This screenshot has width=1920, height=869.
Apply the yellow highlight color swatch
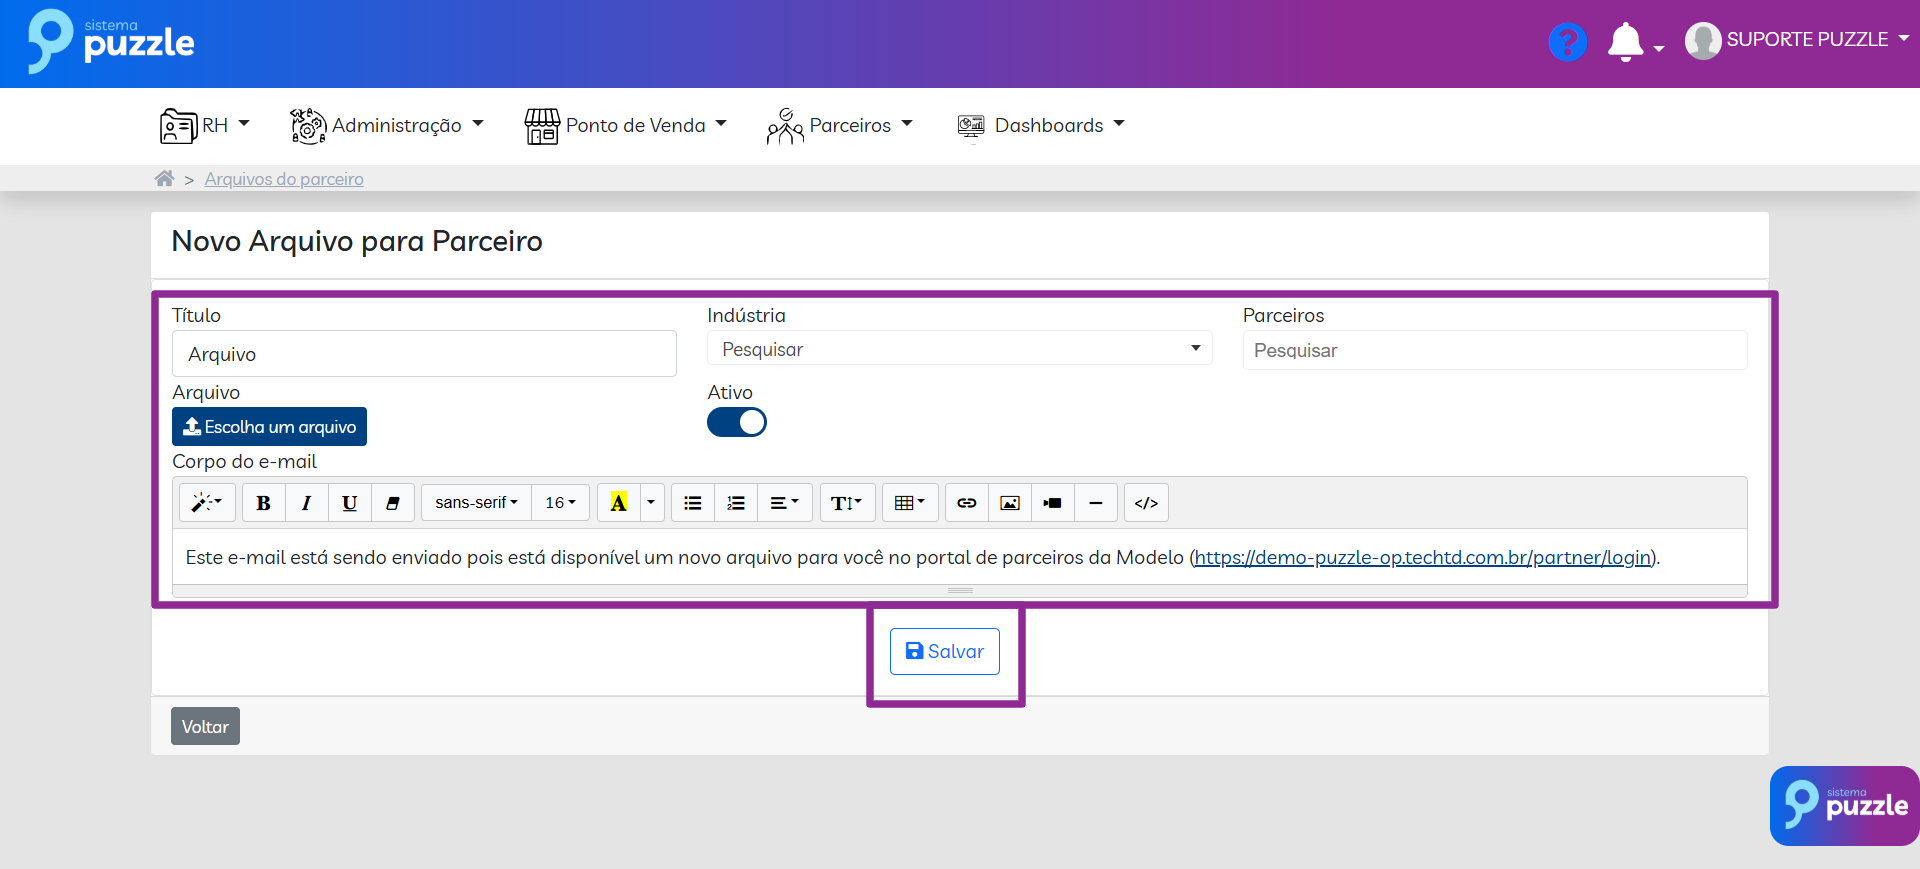pyautogui.click(x=619, y=503)
